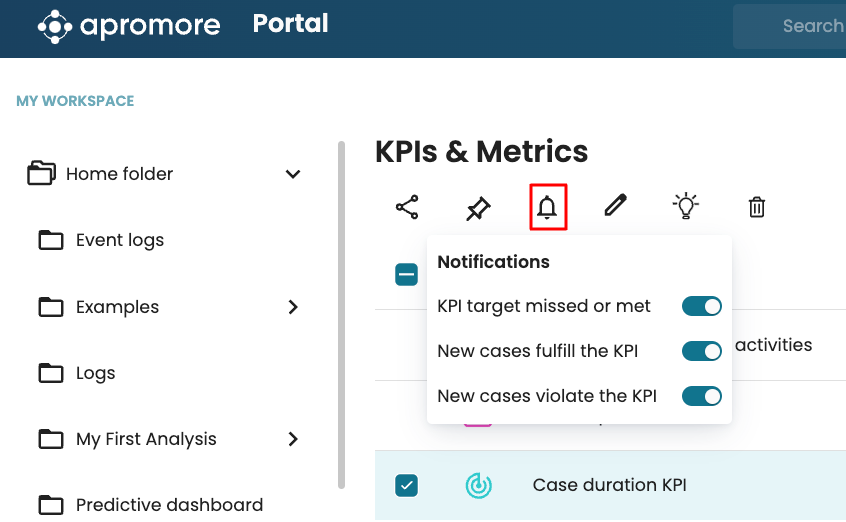
Task: Click the share icon in KPI toolbar
Action: click(407, 207)
